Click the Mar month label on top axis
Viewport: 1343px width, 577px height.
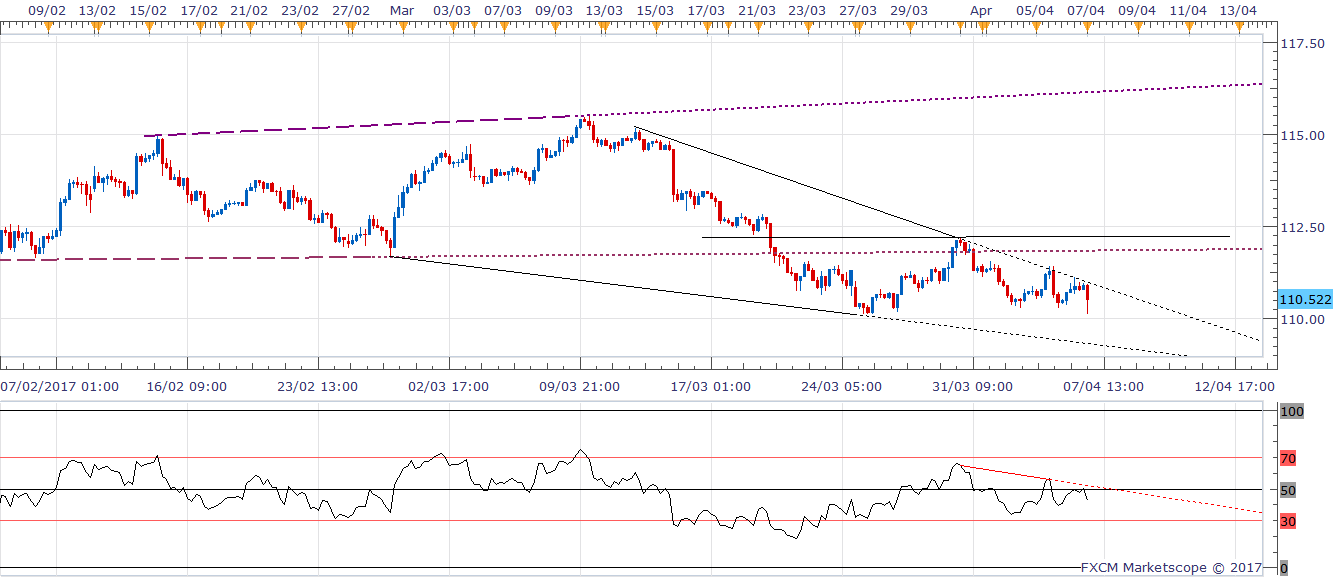[401, 9]
